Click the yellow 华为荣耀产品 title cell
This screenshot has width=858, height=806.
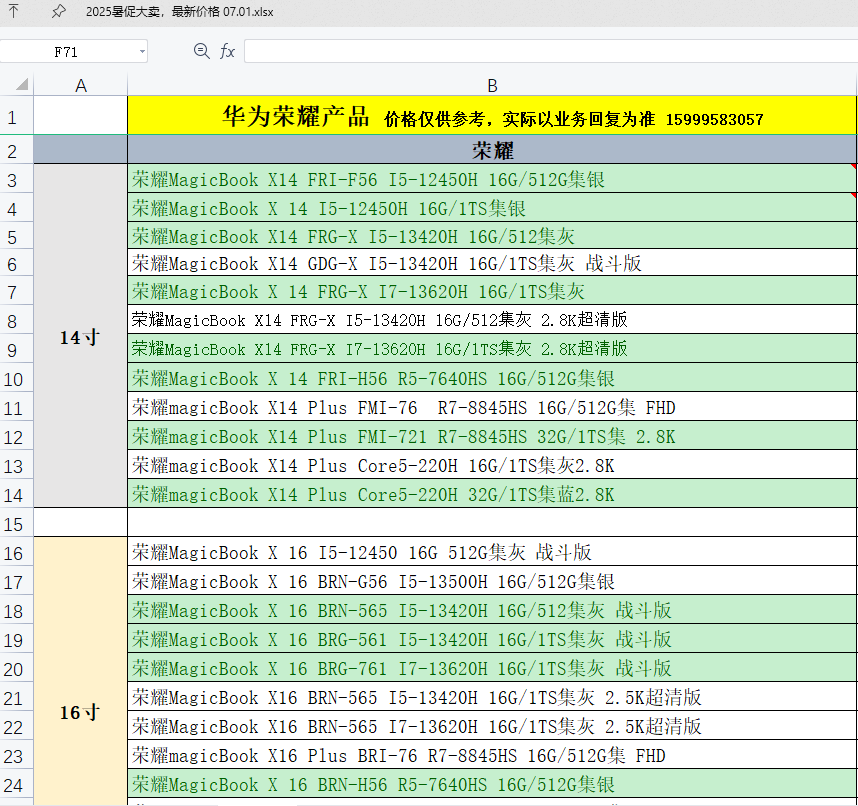(492, 115)
